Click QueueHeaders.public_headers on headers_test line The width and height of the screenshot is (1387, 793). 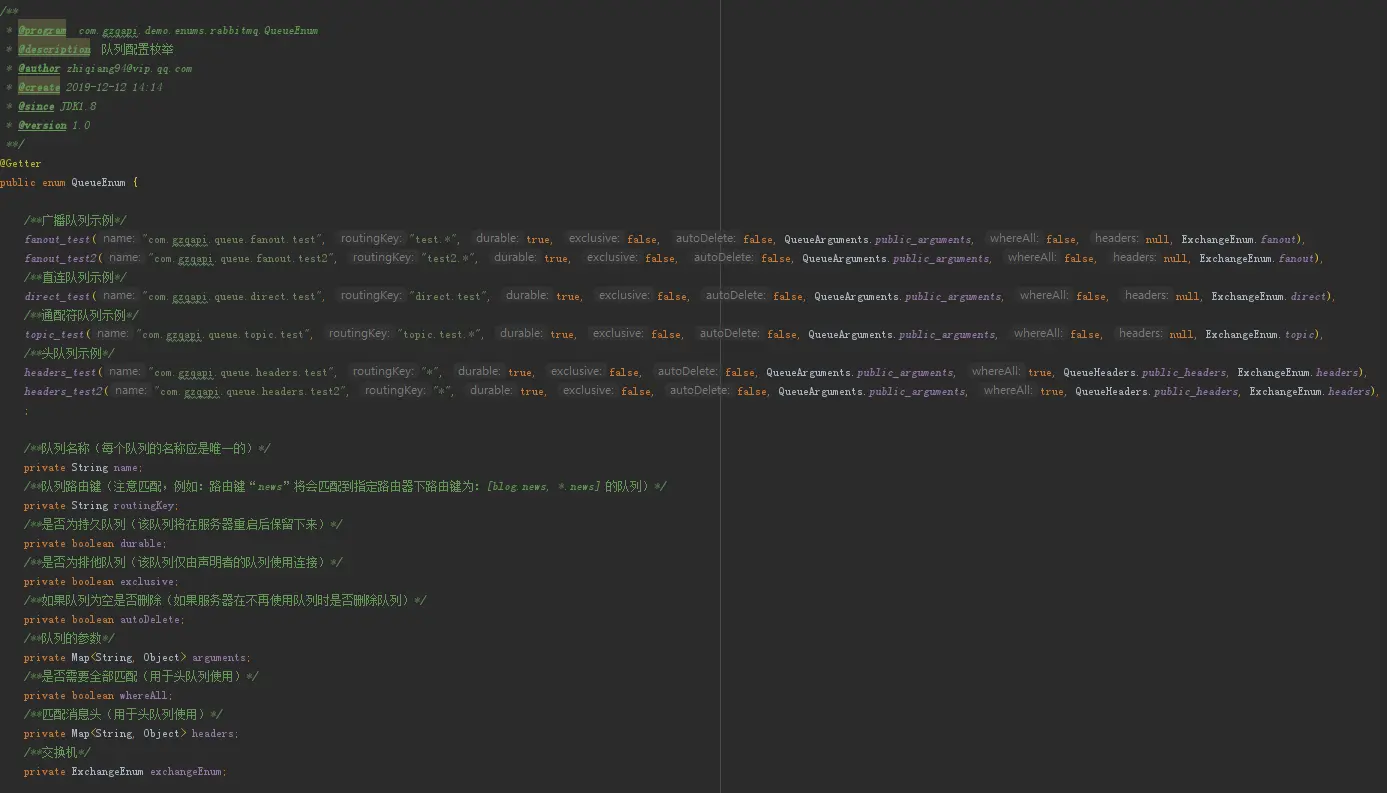pyautogui.click(x=1143, y=372)
